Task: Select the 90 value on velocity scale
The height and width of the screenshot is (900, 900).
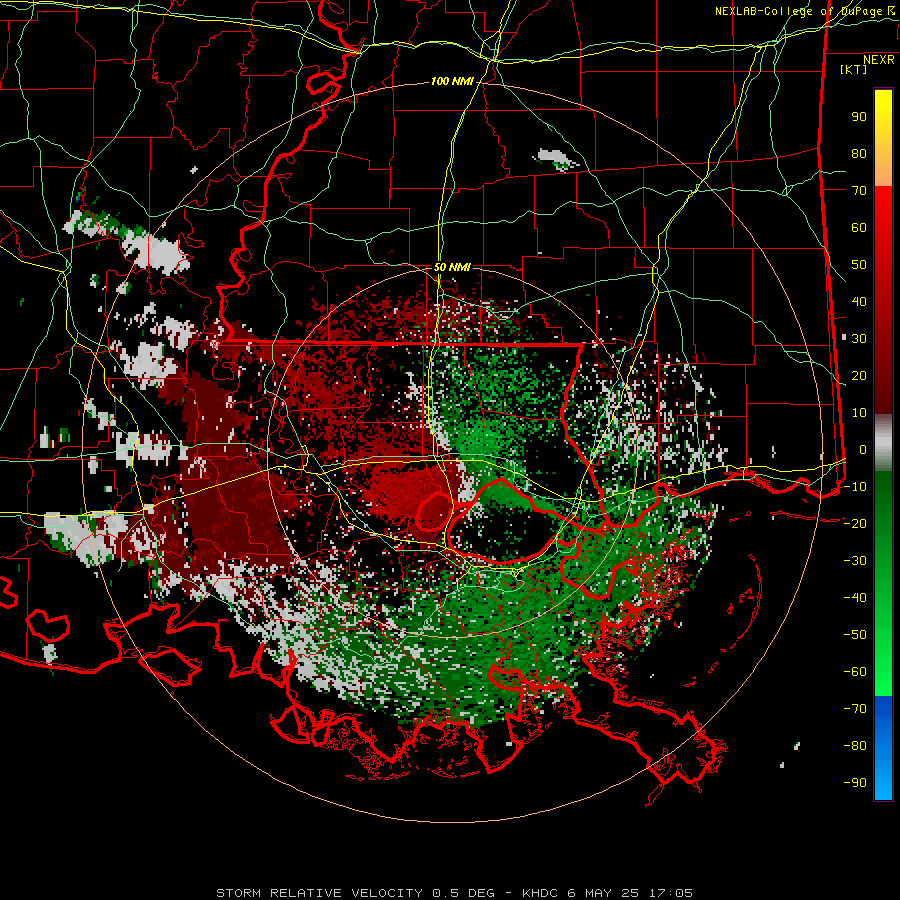Action: point(859,117)
